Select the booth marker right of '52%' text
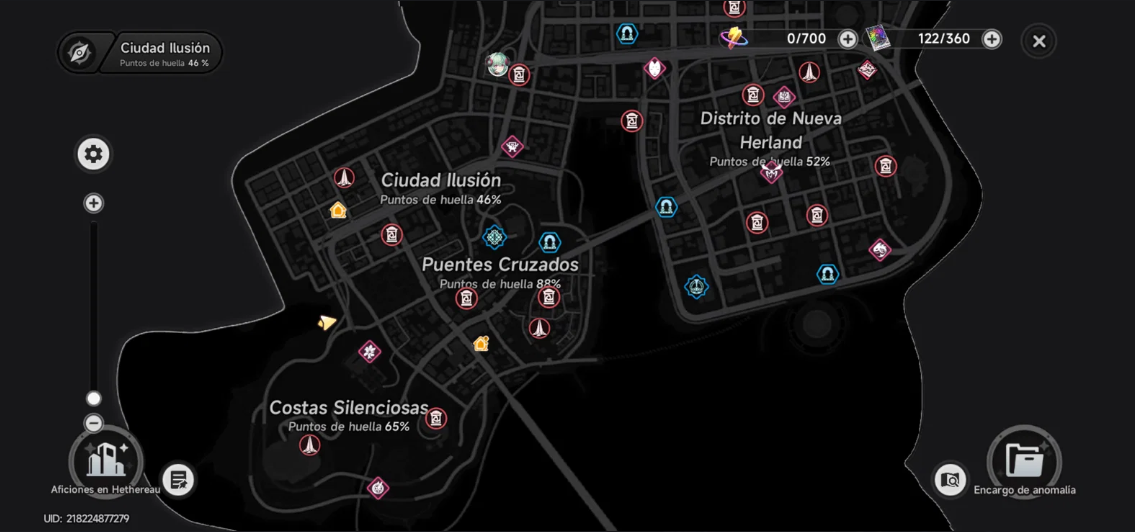This screenshot has height=532, width=1135. point(885,166)
